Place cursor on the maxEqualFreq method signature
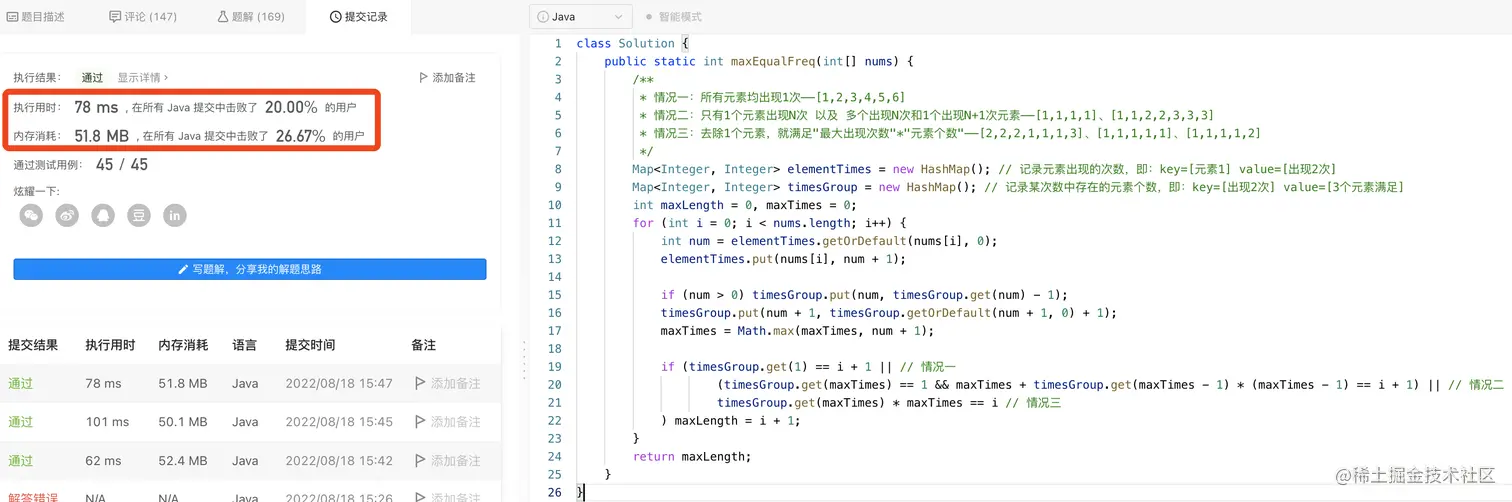Viewport: 1512px width, 502px height. point(759,61)
